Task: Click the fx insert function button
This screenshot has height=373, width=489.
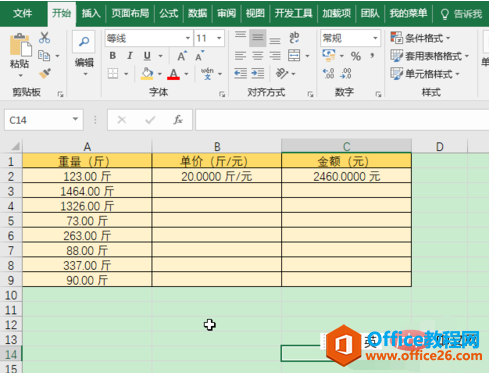Action: pyautogui.click(x=178, y=120)
